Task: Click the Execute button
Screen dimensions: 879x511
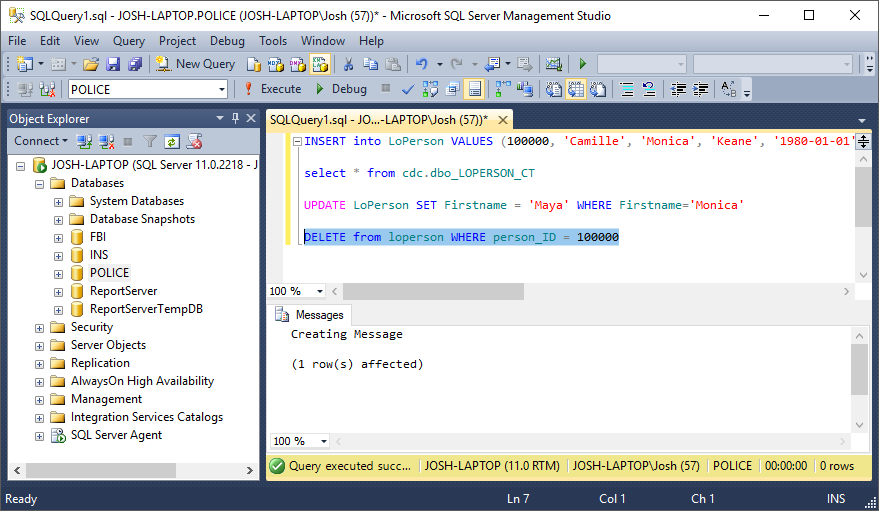Action: click(x=273, y=89)
